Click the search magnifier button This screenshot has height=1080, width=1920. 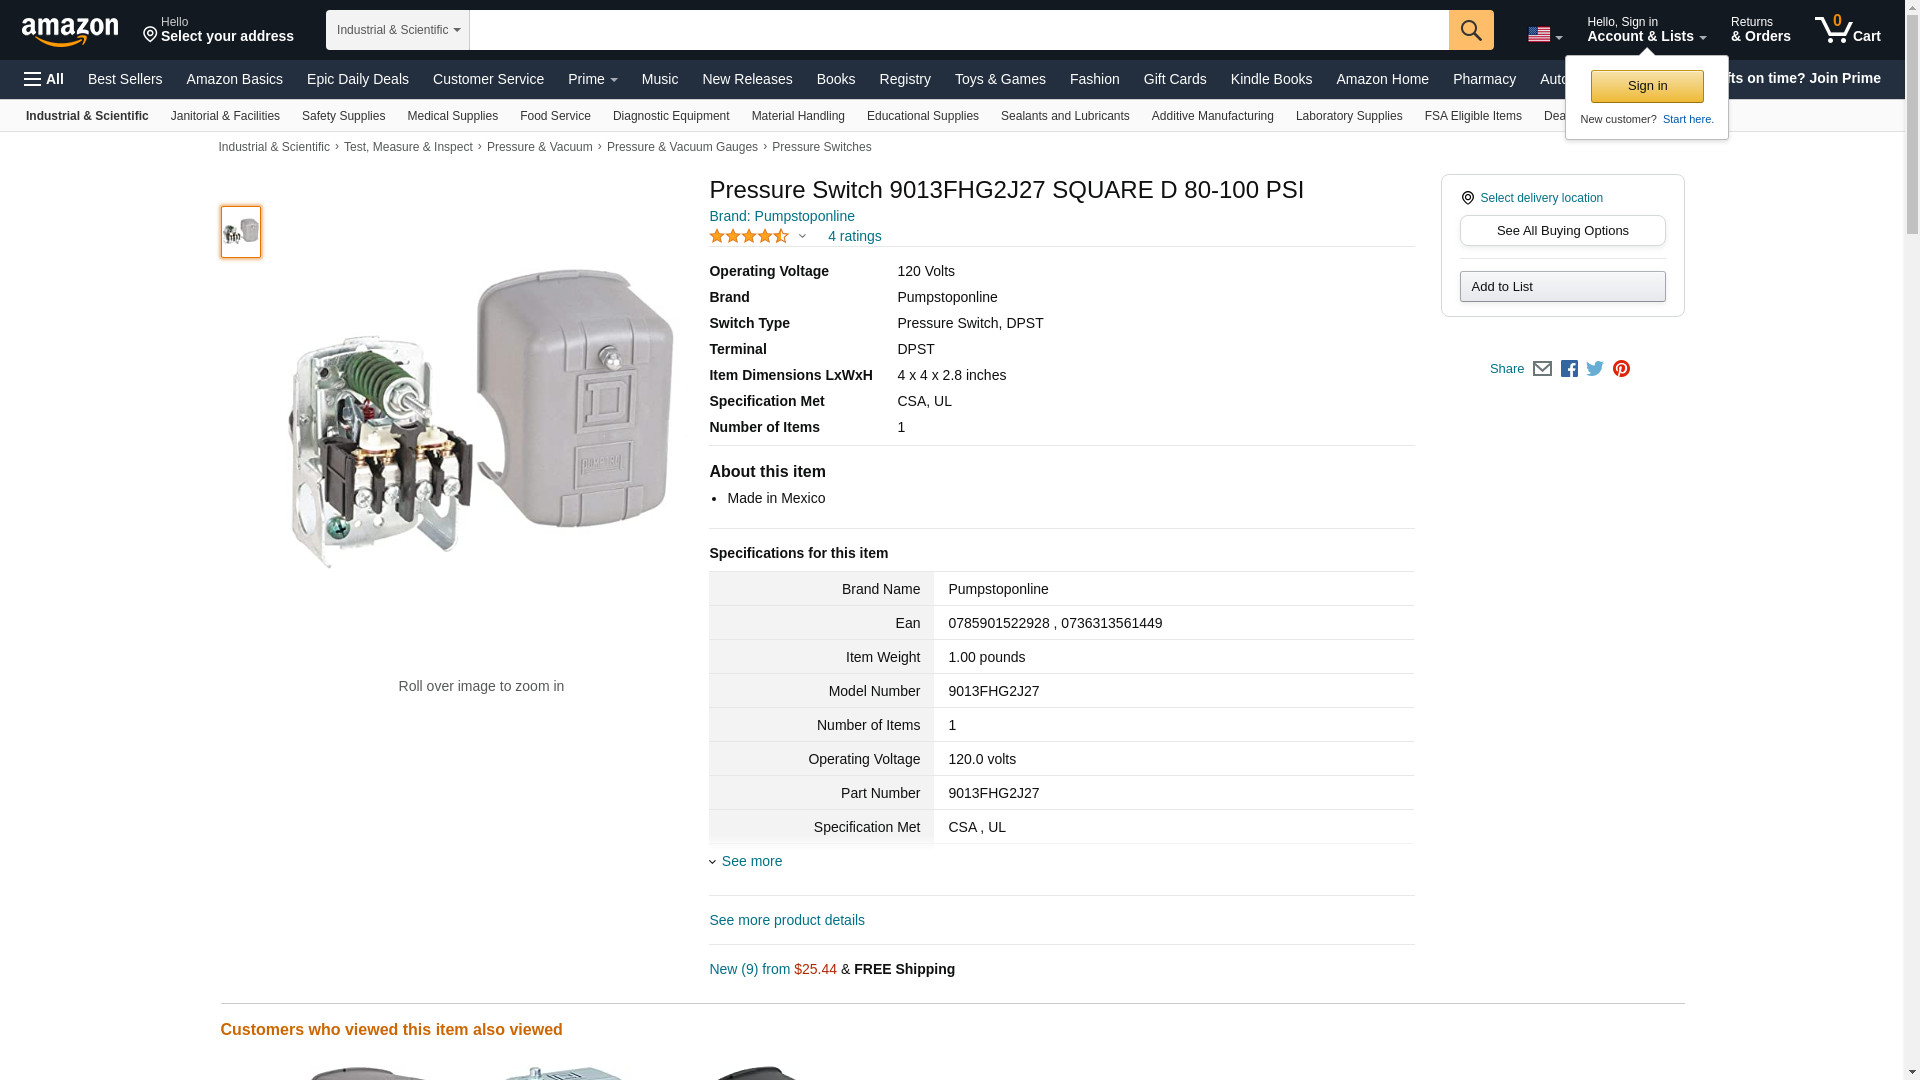click(x=1470, y=30)
